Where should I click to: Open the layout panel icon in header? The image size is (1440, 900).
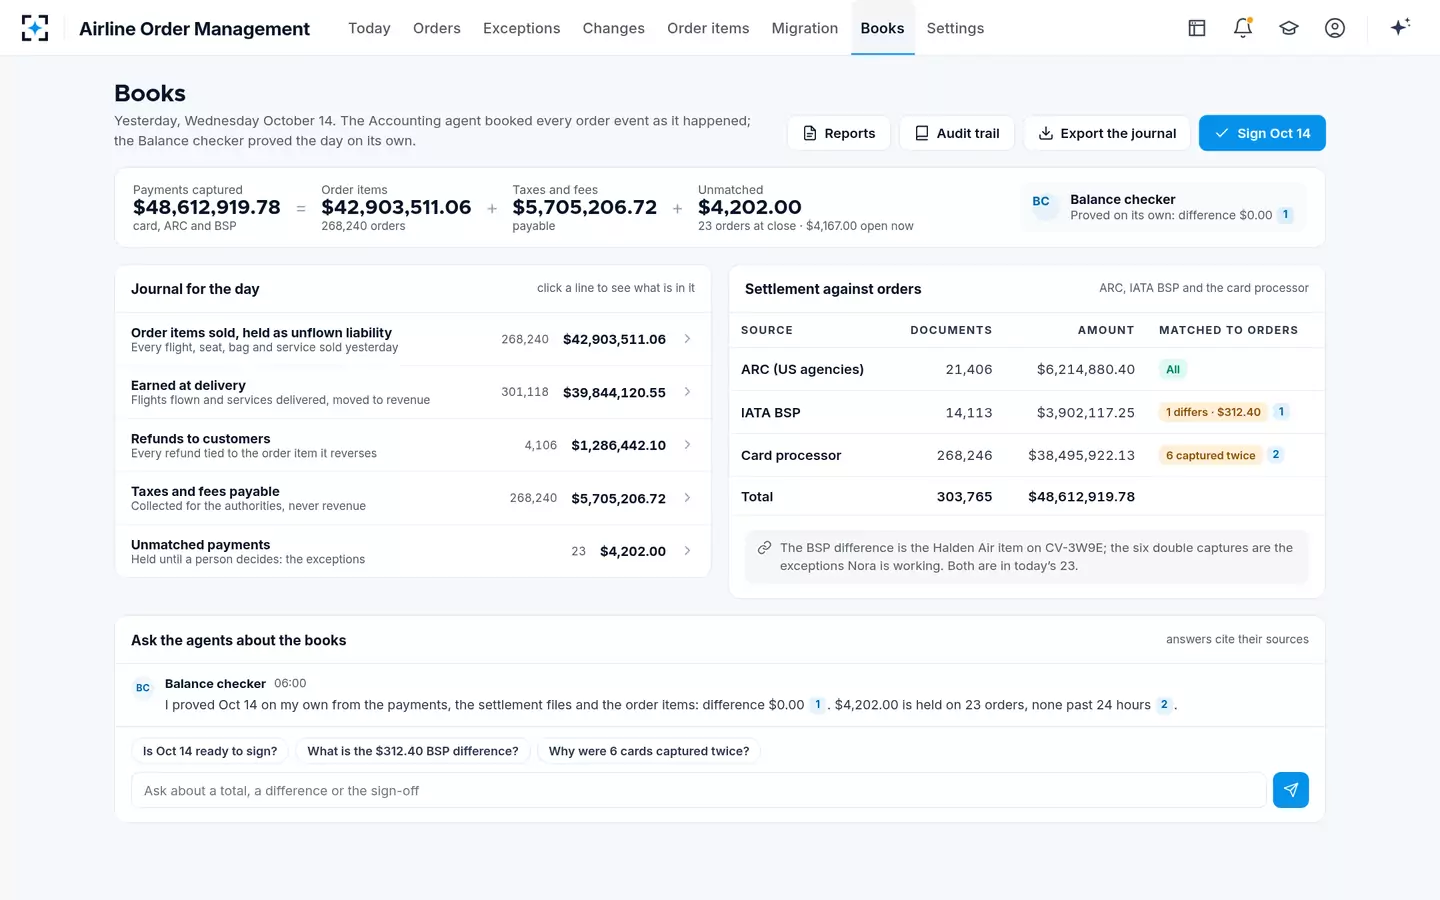[1197, 28]
